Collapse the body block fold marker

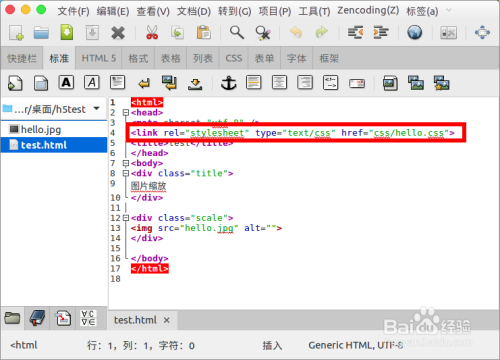126,163
